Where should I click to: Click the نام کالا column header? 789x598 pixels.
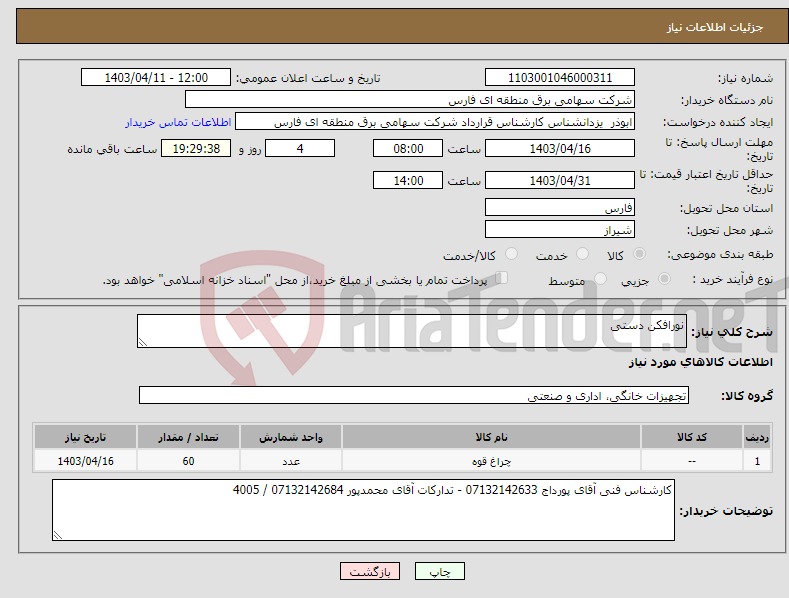491,437
